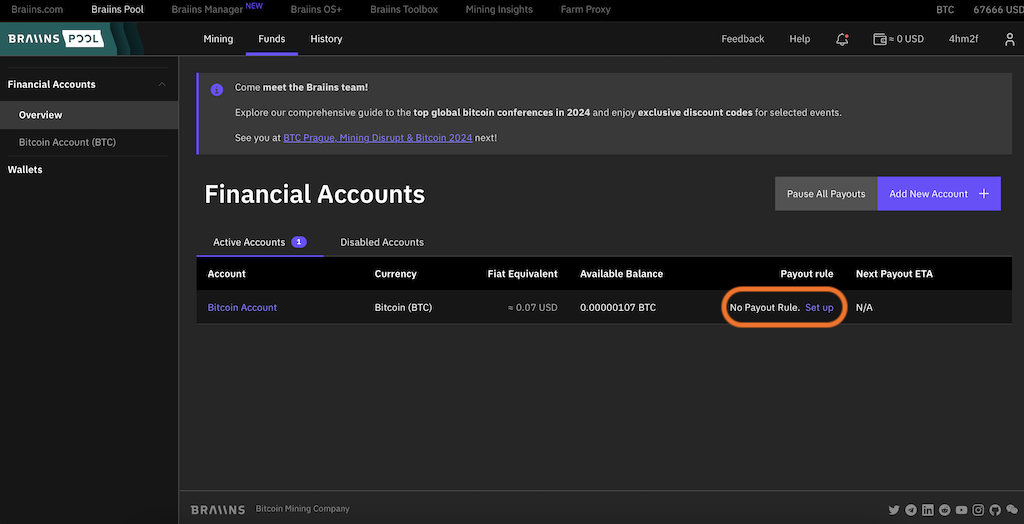
Task: Click Add New Account button
Action: (938, 194)
